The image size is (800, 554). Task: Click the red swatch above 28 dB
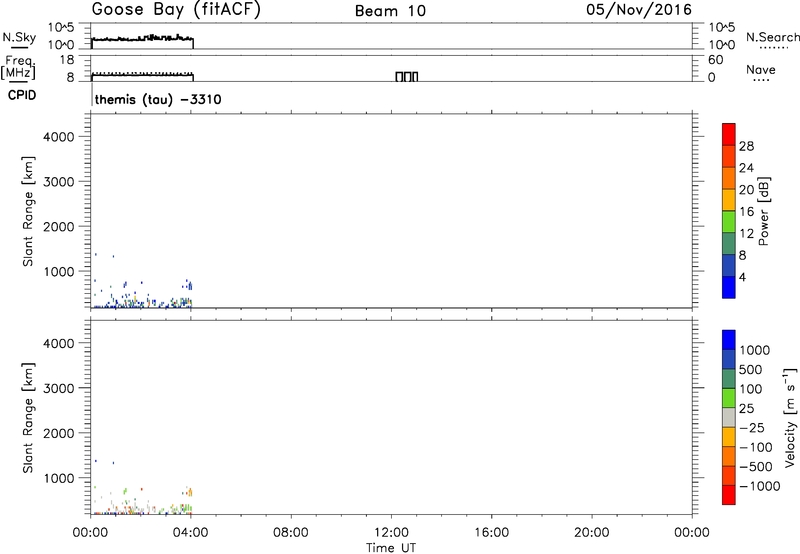tap(729, 134)
